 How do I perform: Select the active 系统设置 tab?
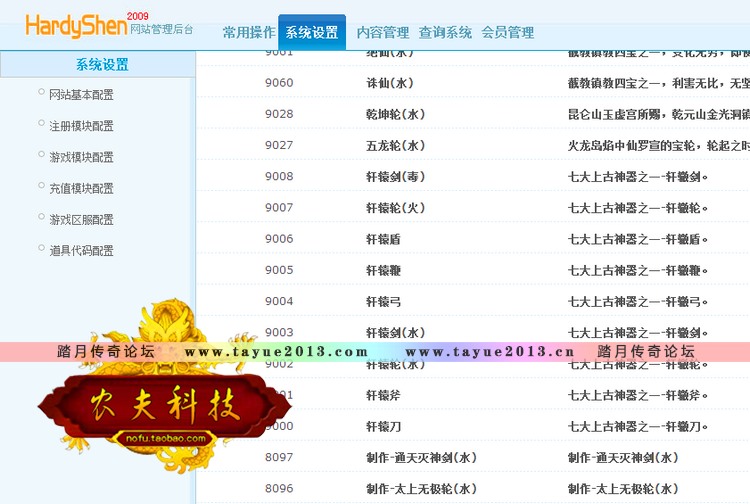(311, 33)
